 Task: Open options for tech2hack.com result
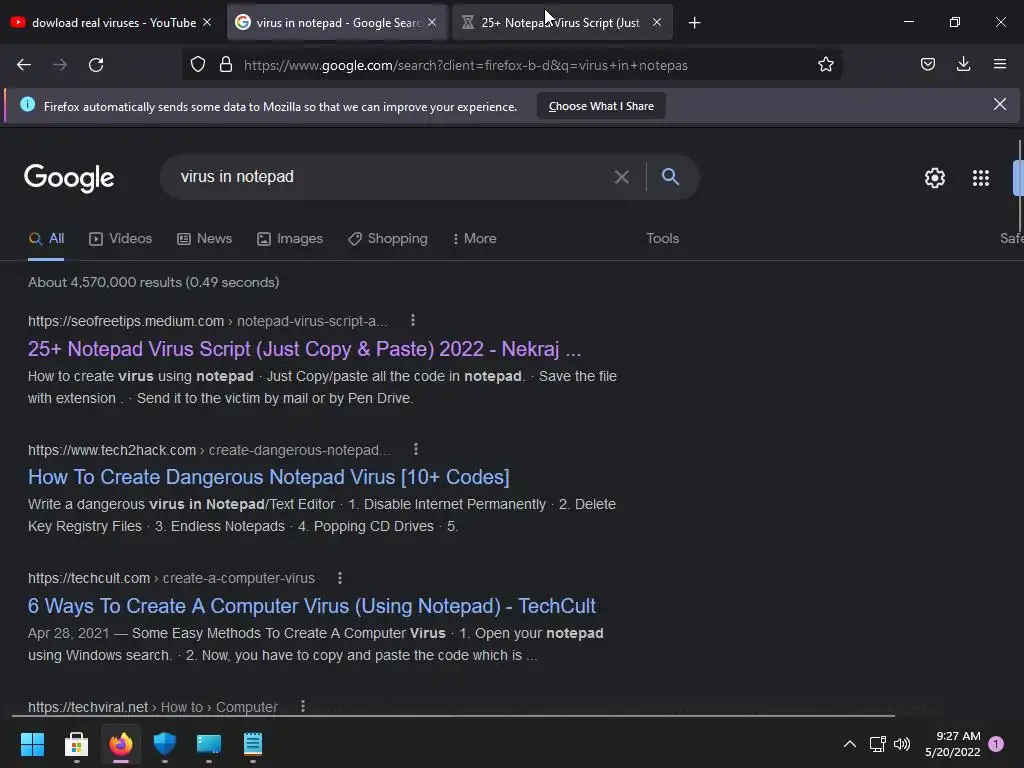pyautogui.click(x=416, y=449)
